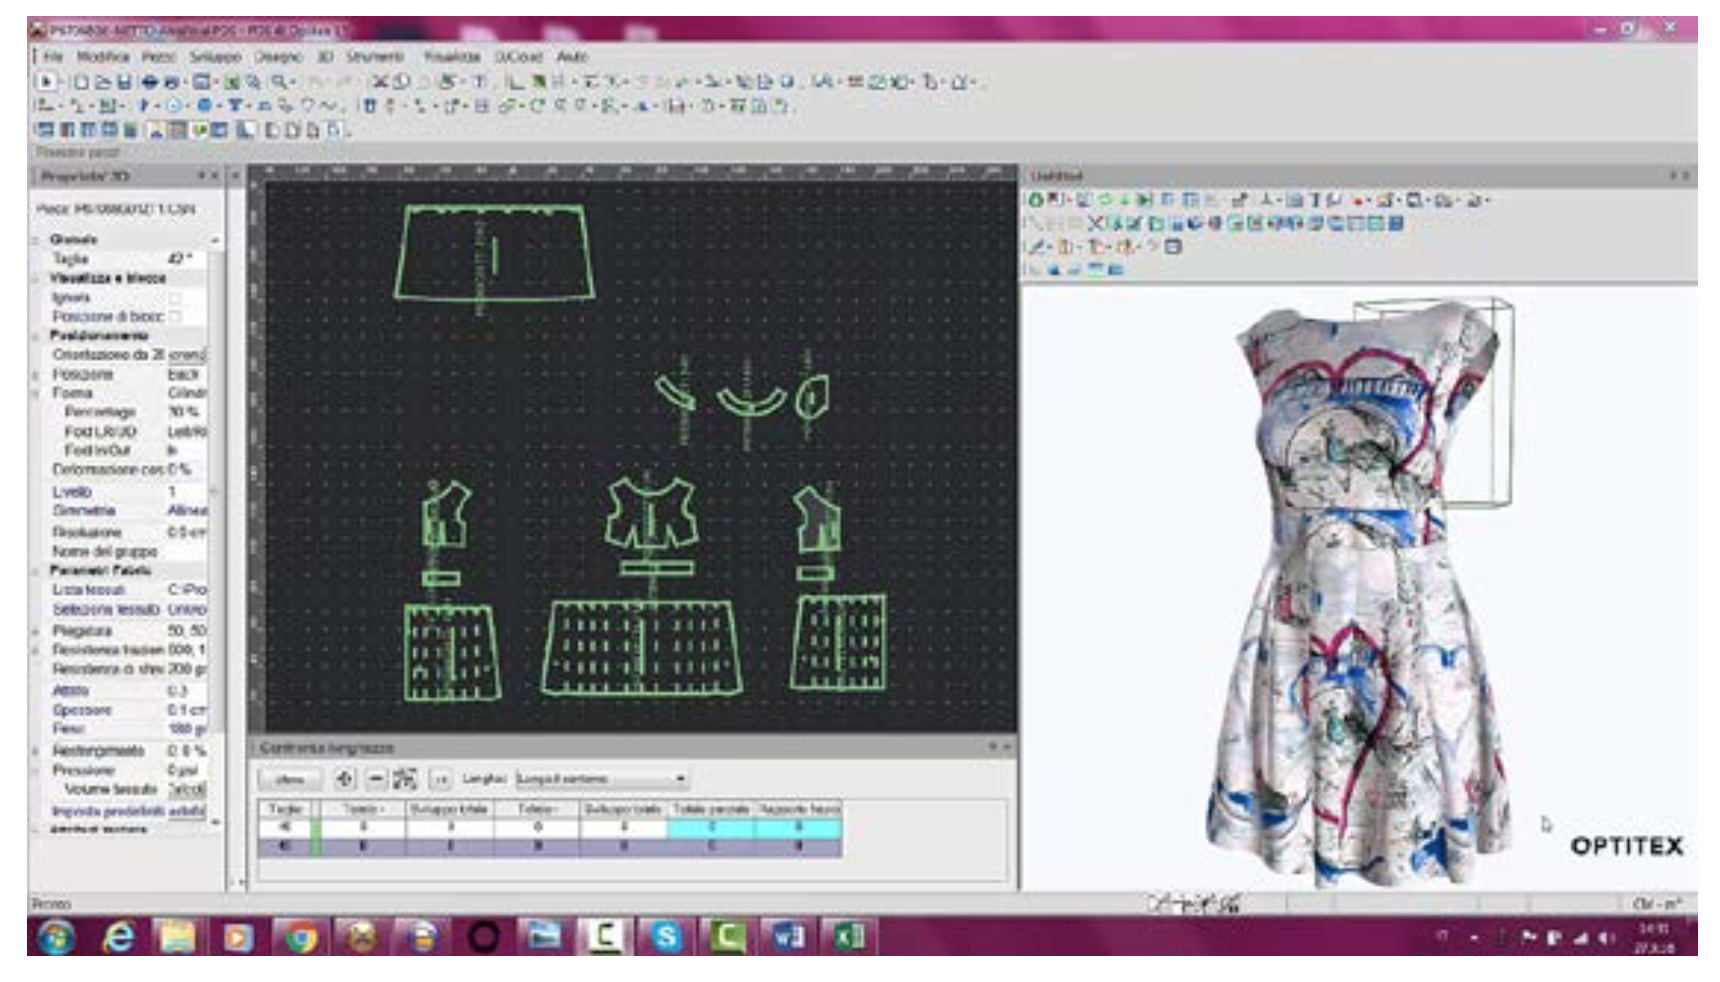Select the purple second row of the table
The image size is (1720, 982).
(x=550, y=846)
